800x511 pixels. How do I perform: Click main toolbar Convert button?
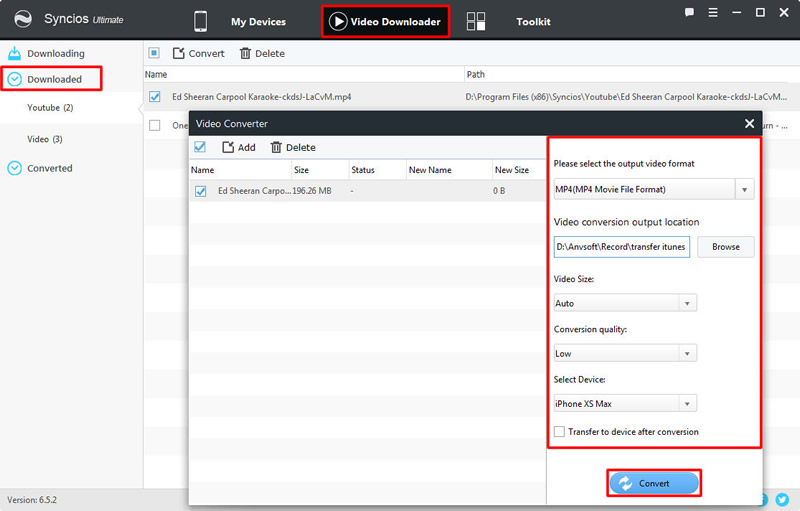[x=198, y=54]
